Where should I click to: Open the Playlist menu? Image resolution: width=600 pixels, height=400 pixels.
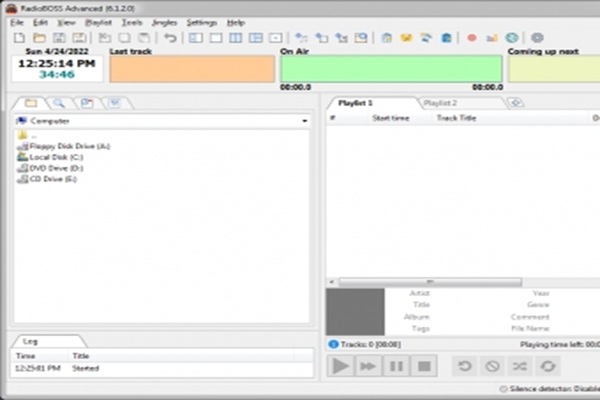click(x=98, y=22)
